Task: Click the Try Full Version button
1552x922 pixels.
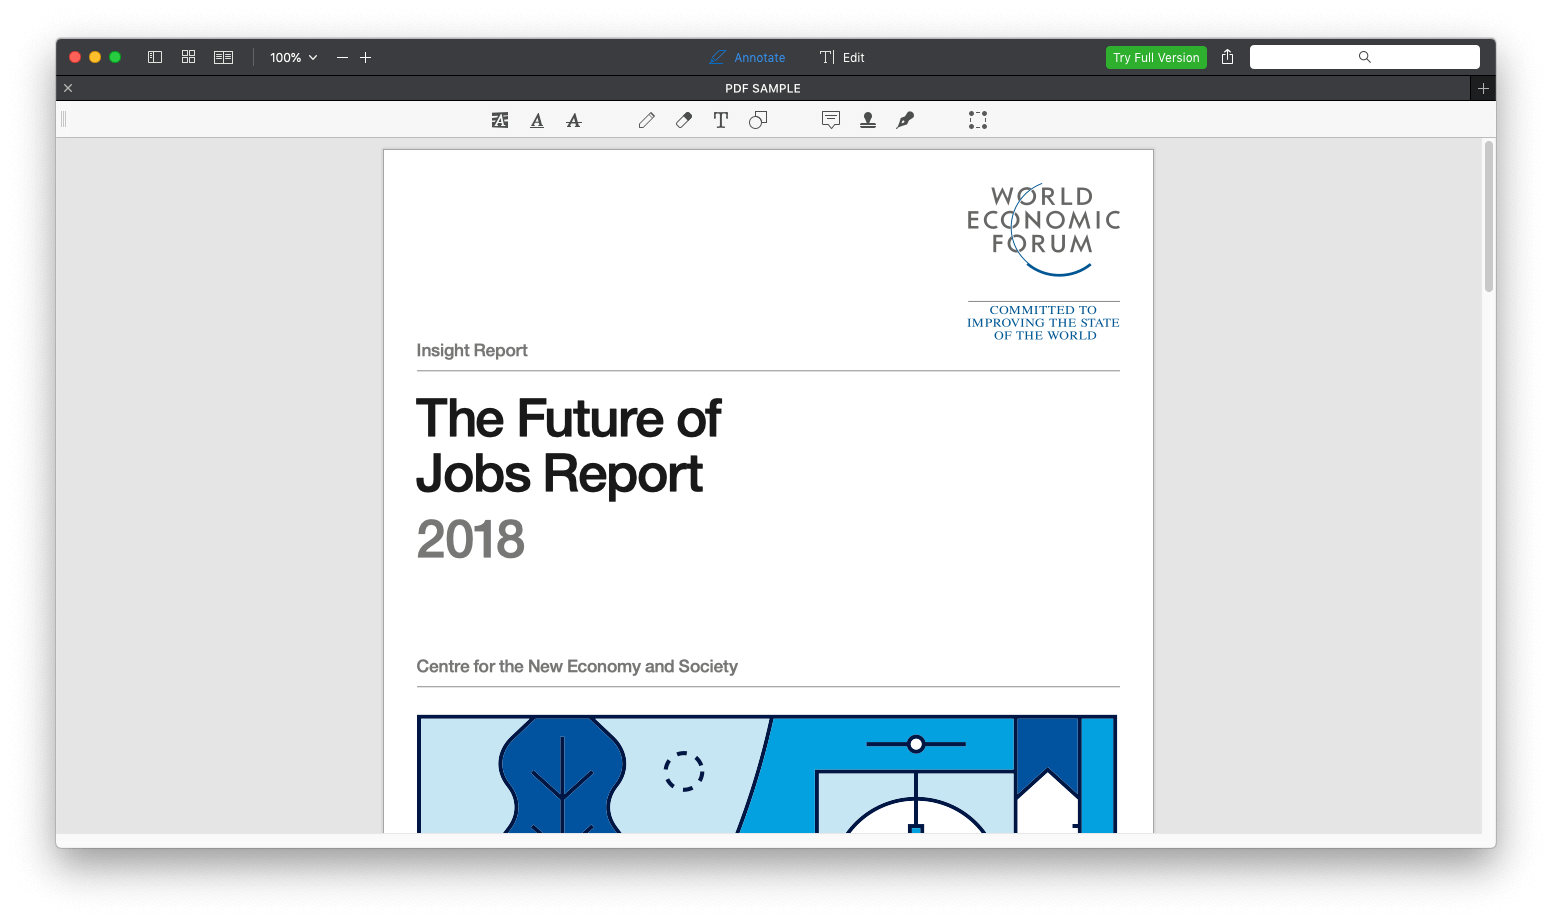Action: [x=1156, y=57]
